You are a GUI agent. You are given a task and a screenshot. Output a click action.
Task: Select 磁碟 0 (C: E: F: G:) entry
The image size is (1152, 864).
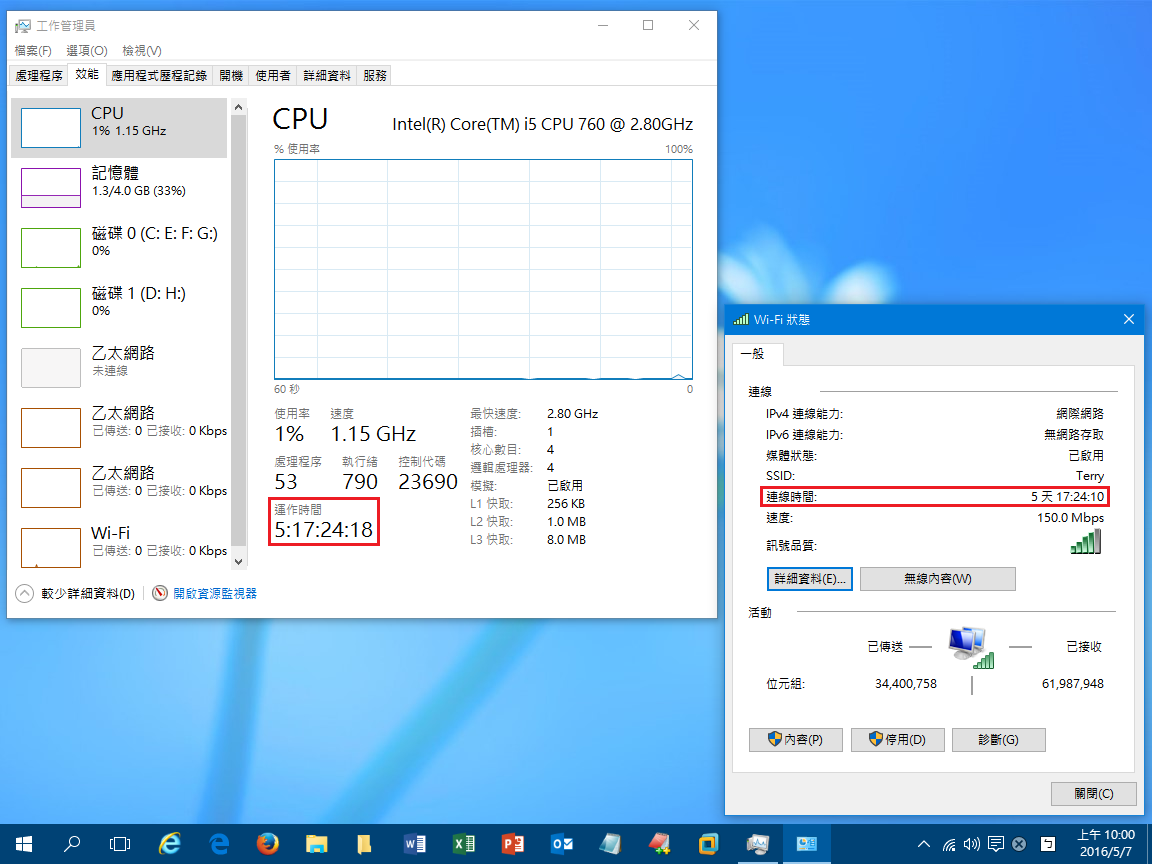point(119,248)
